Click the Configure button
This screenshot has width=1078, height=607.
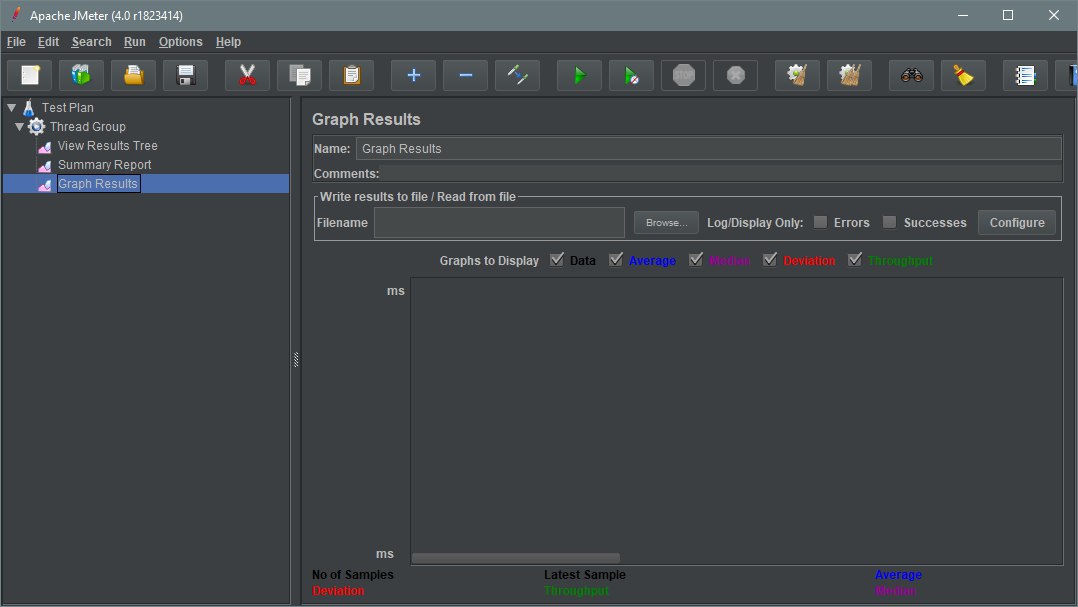(x=1017, y=223)
